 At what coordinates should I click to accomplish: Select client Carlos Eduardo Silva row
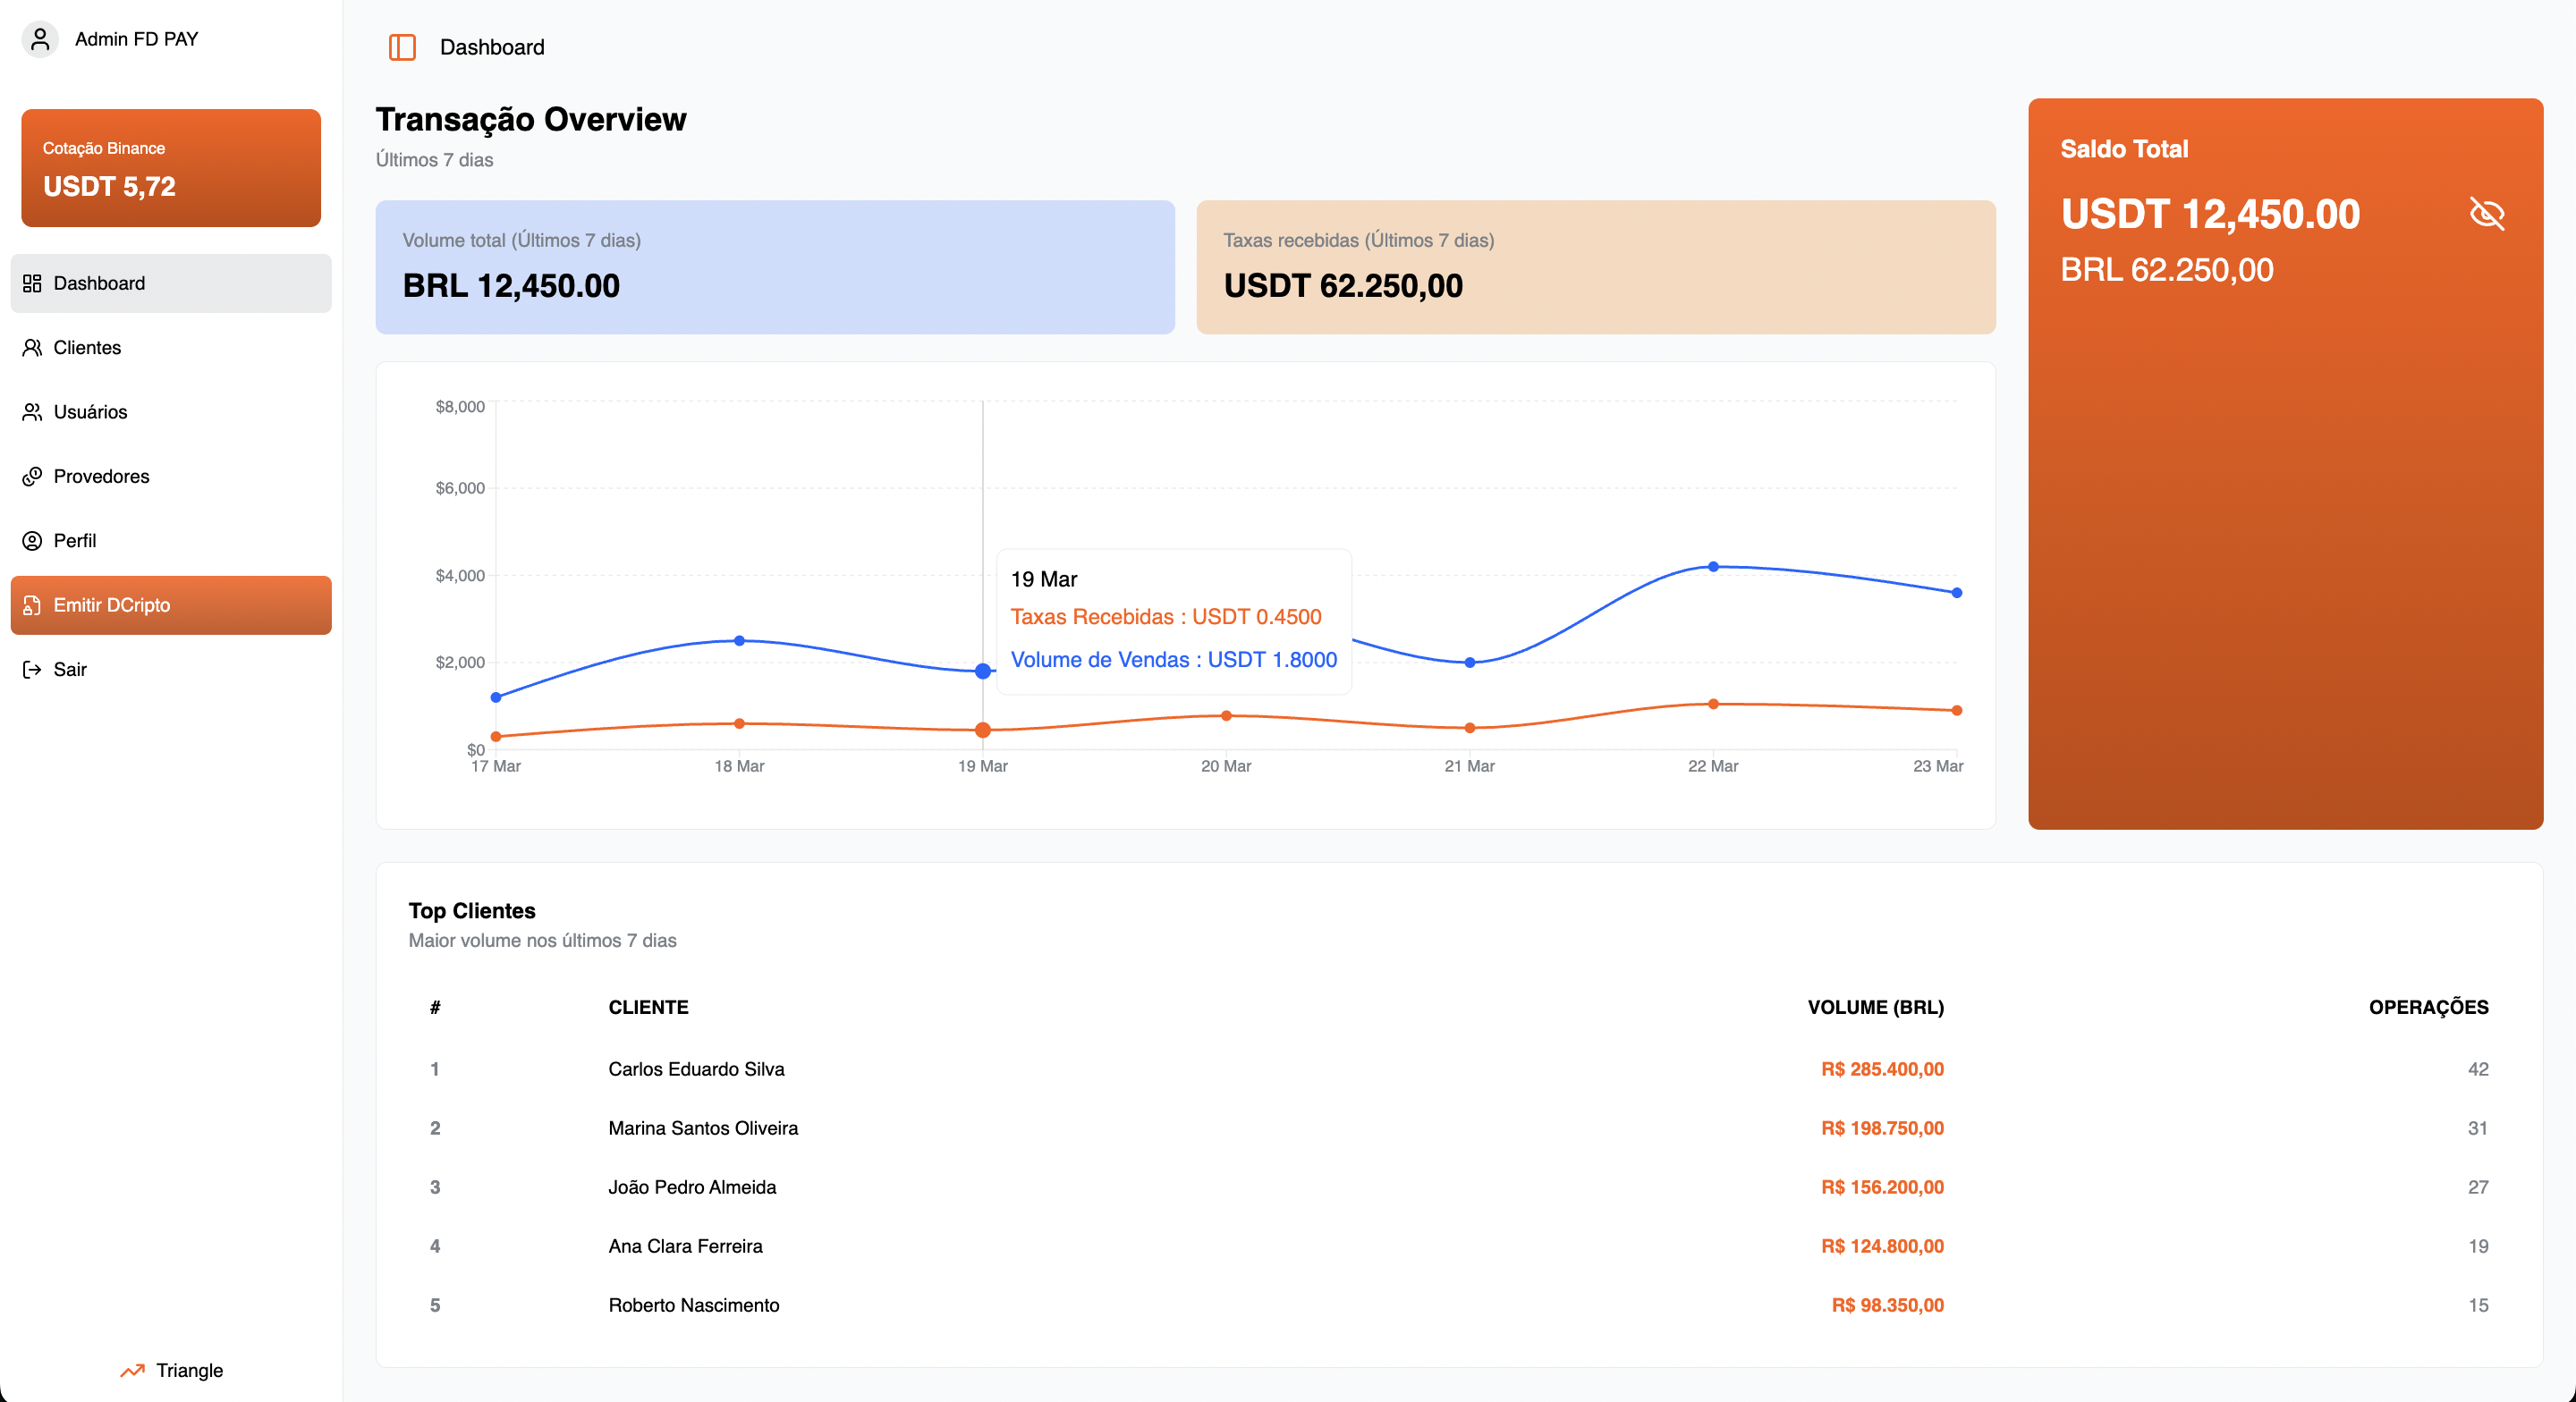coord(696,1069)
